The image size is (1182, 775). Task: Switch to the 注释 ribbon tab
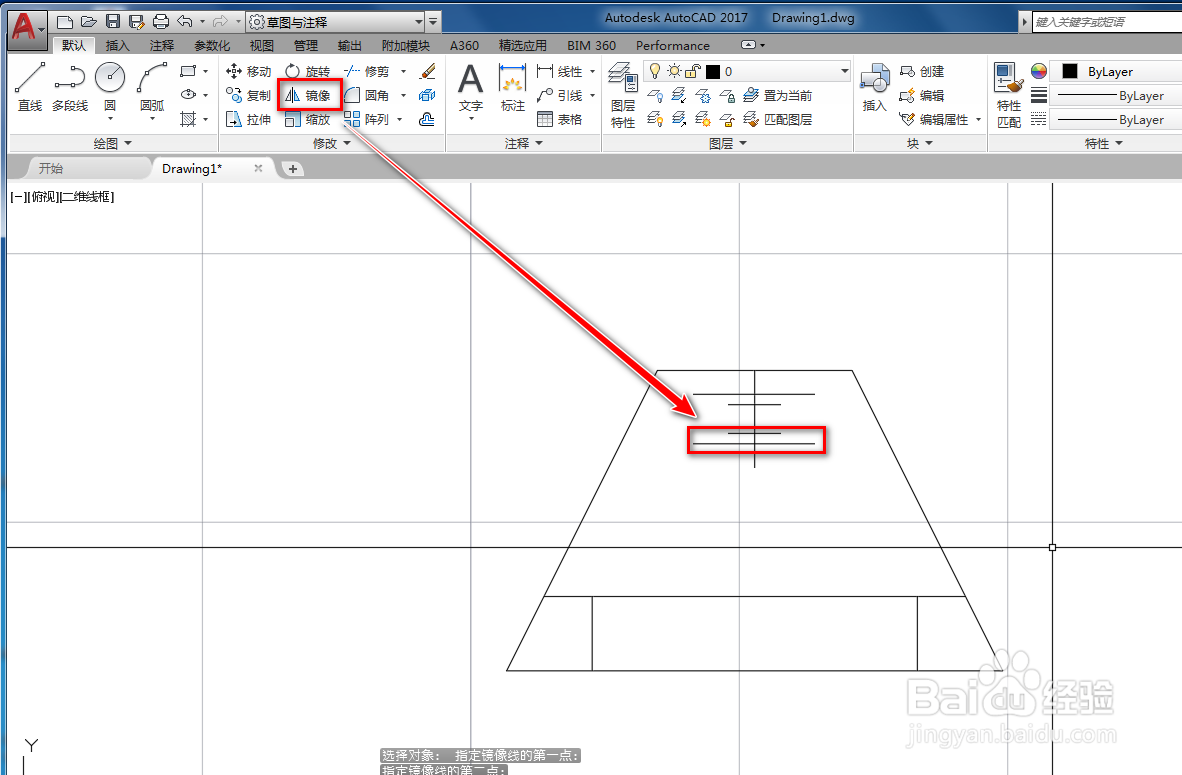[x=161, y=45]
